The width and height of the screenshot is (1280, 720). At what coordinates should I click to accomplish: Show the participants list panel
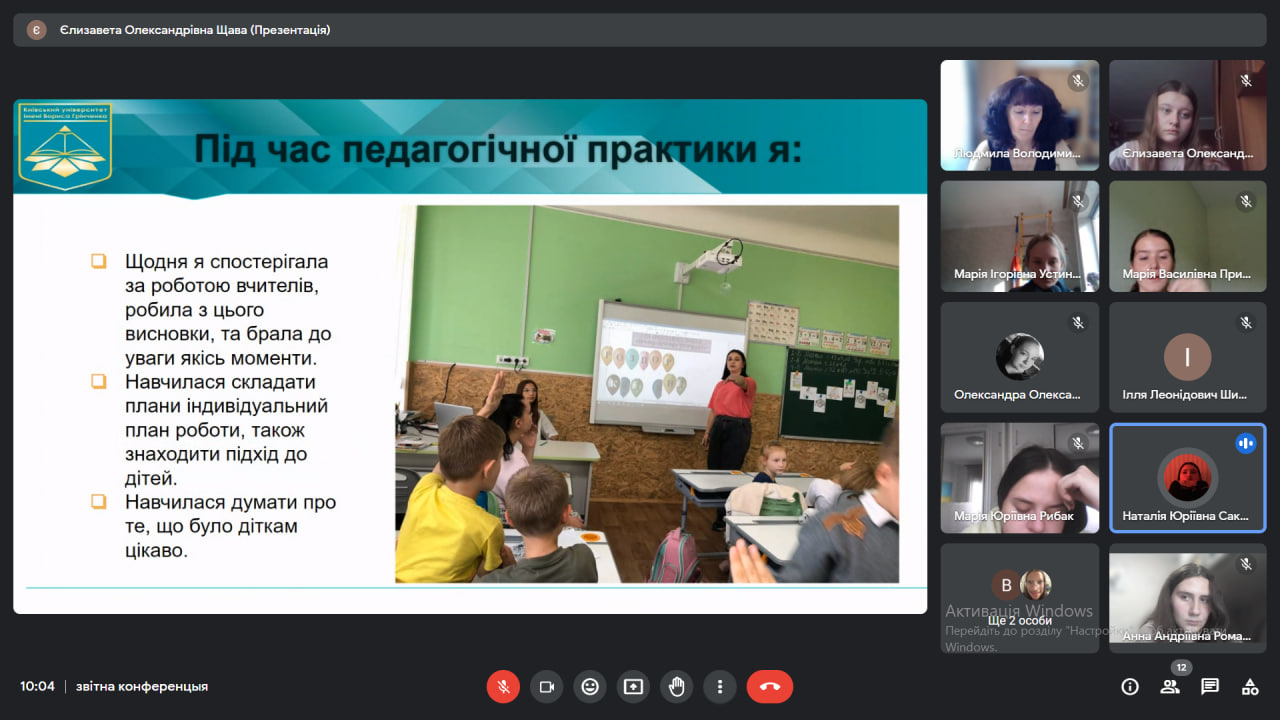1169,687
